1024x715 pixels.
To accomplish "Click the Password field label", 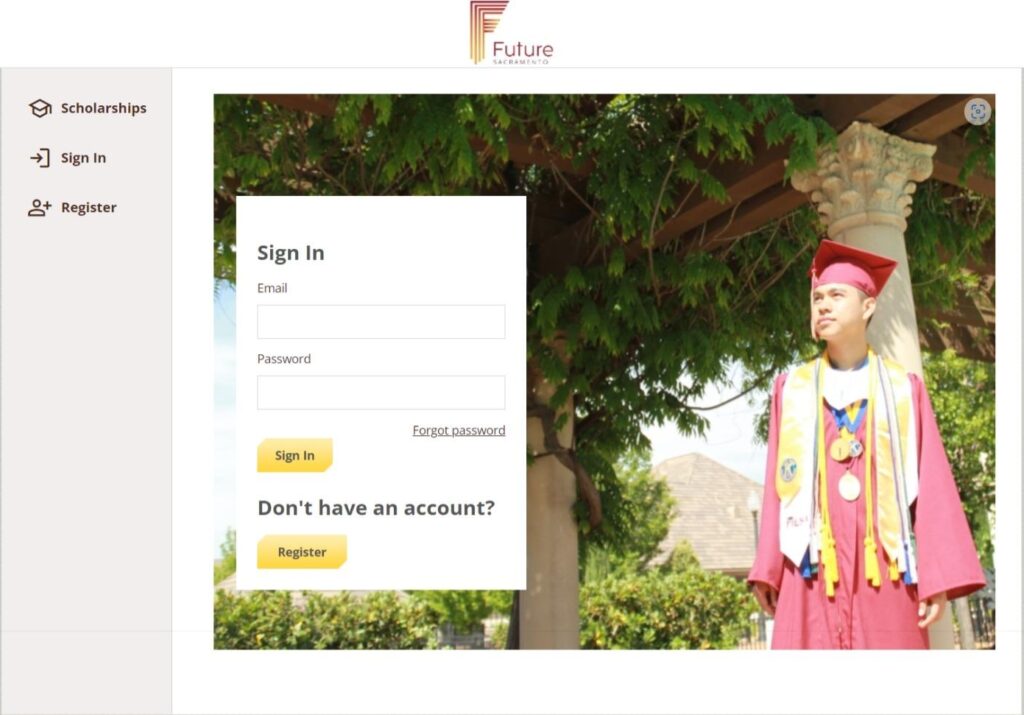I will coord(284,358).
